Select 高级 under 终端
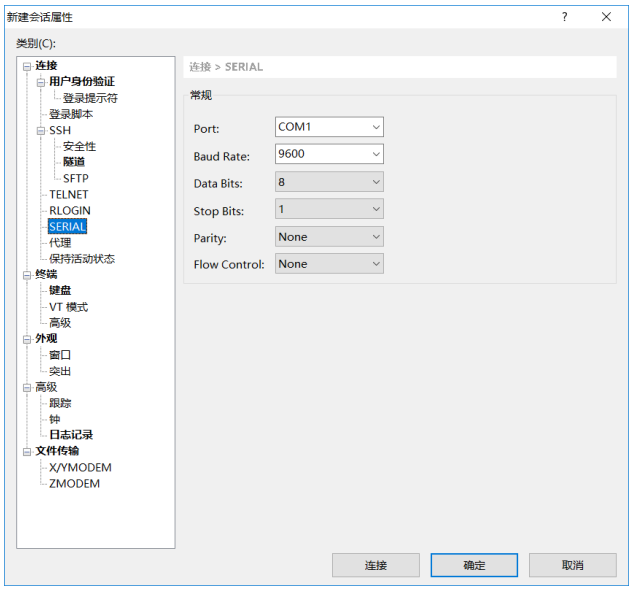 60,323
